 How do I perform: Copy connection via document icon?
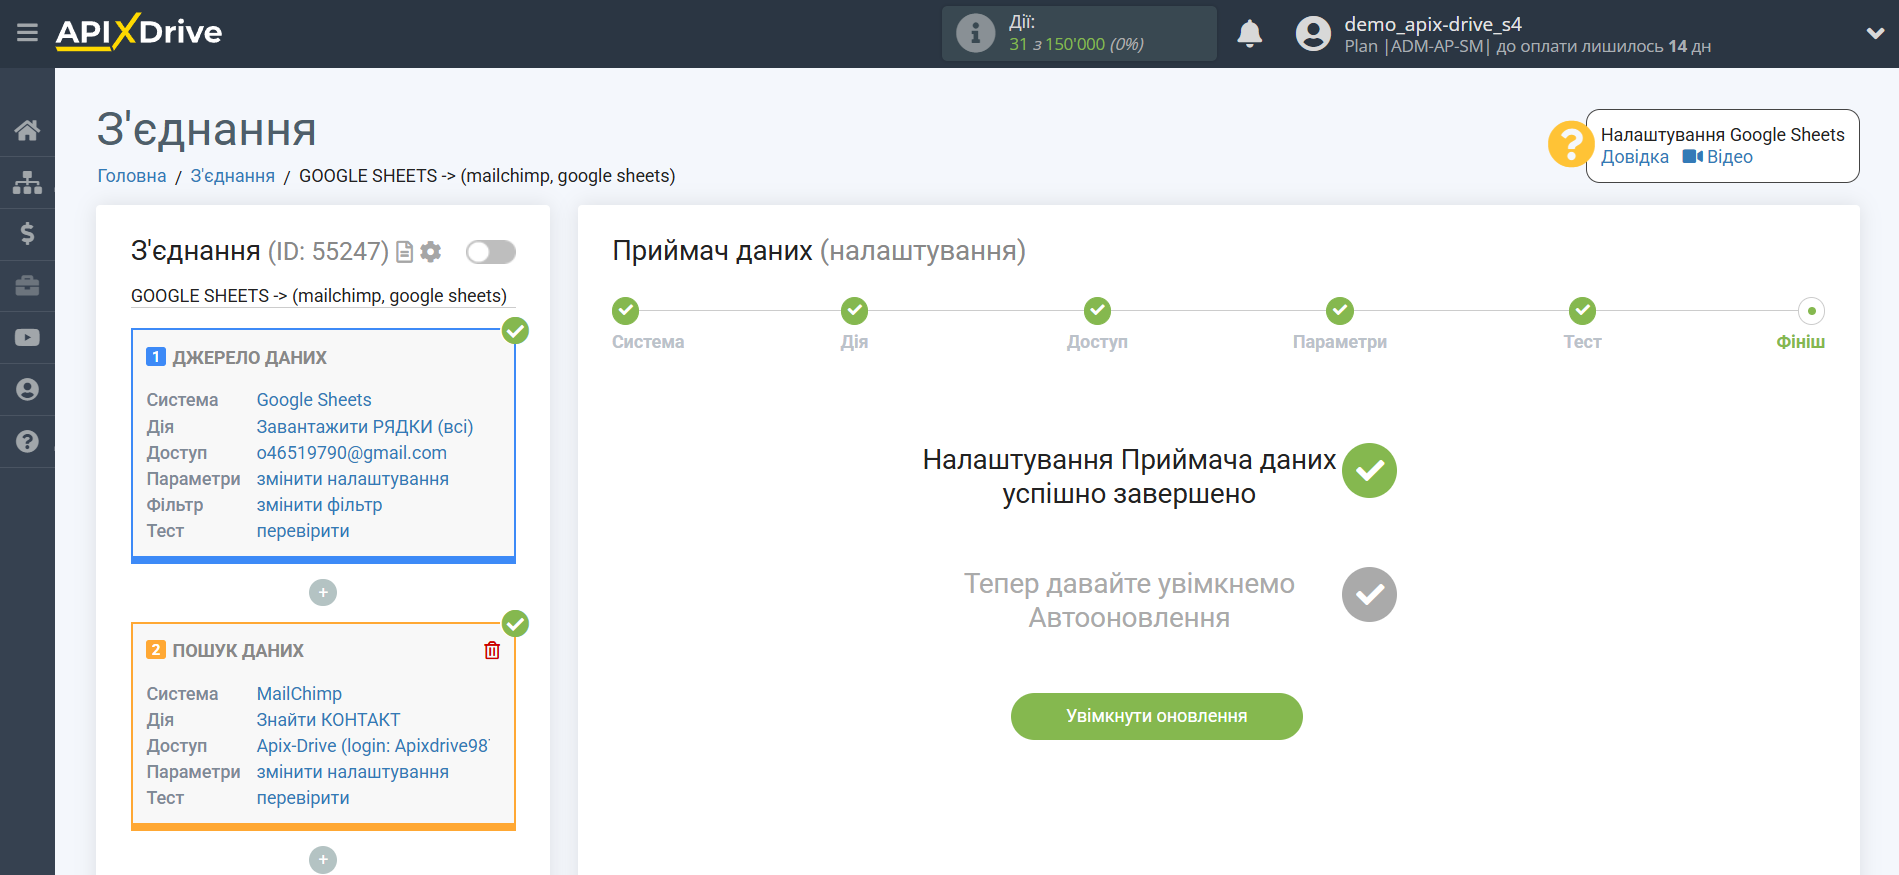(404, 252)
